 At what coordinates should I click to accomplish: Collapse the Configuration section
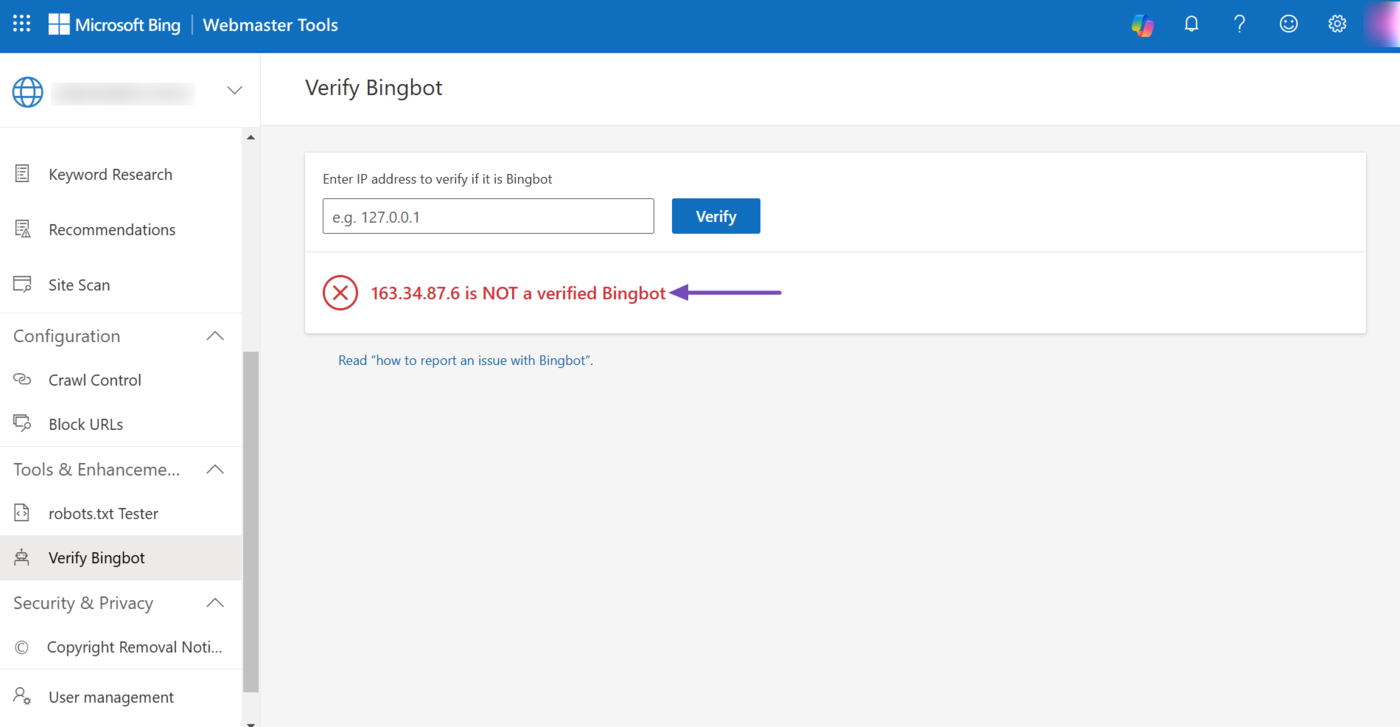click(215, 336)
